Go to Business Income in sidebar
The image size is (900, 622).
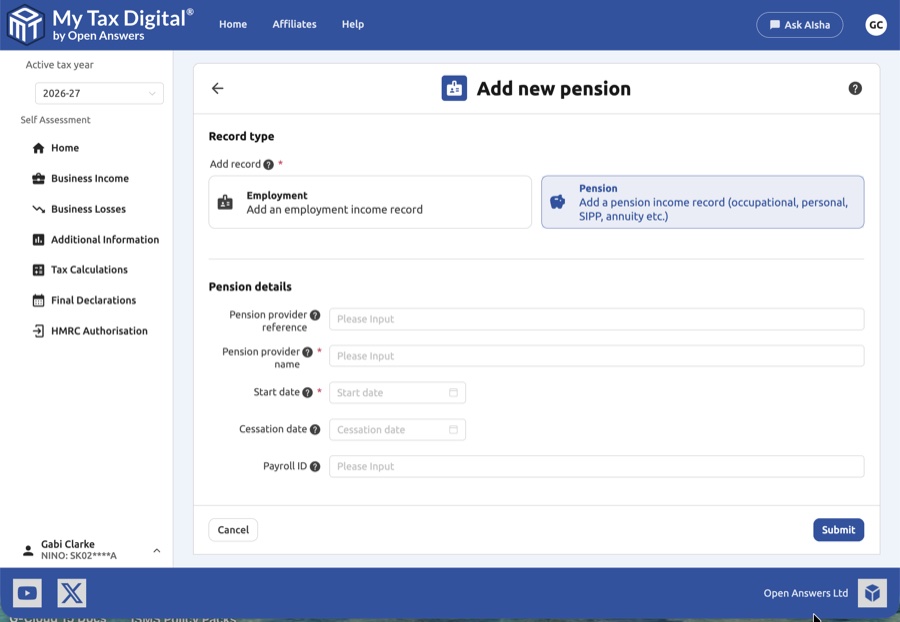tap(90, 179)
